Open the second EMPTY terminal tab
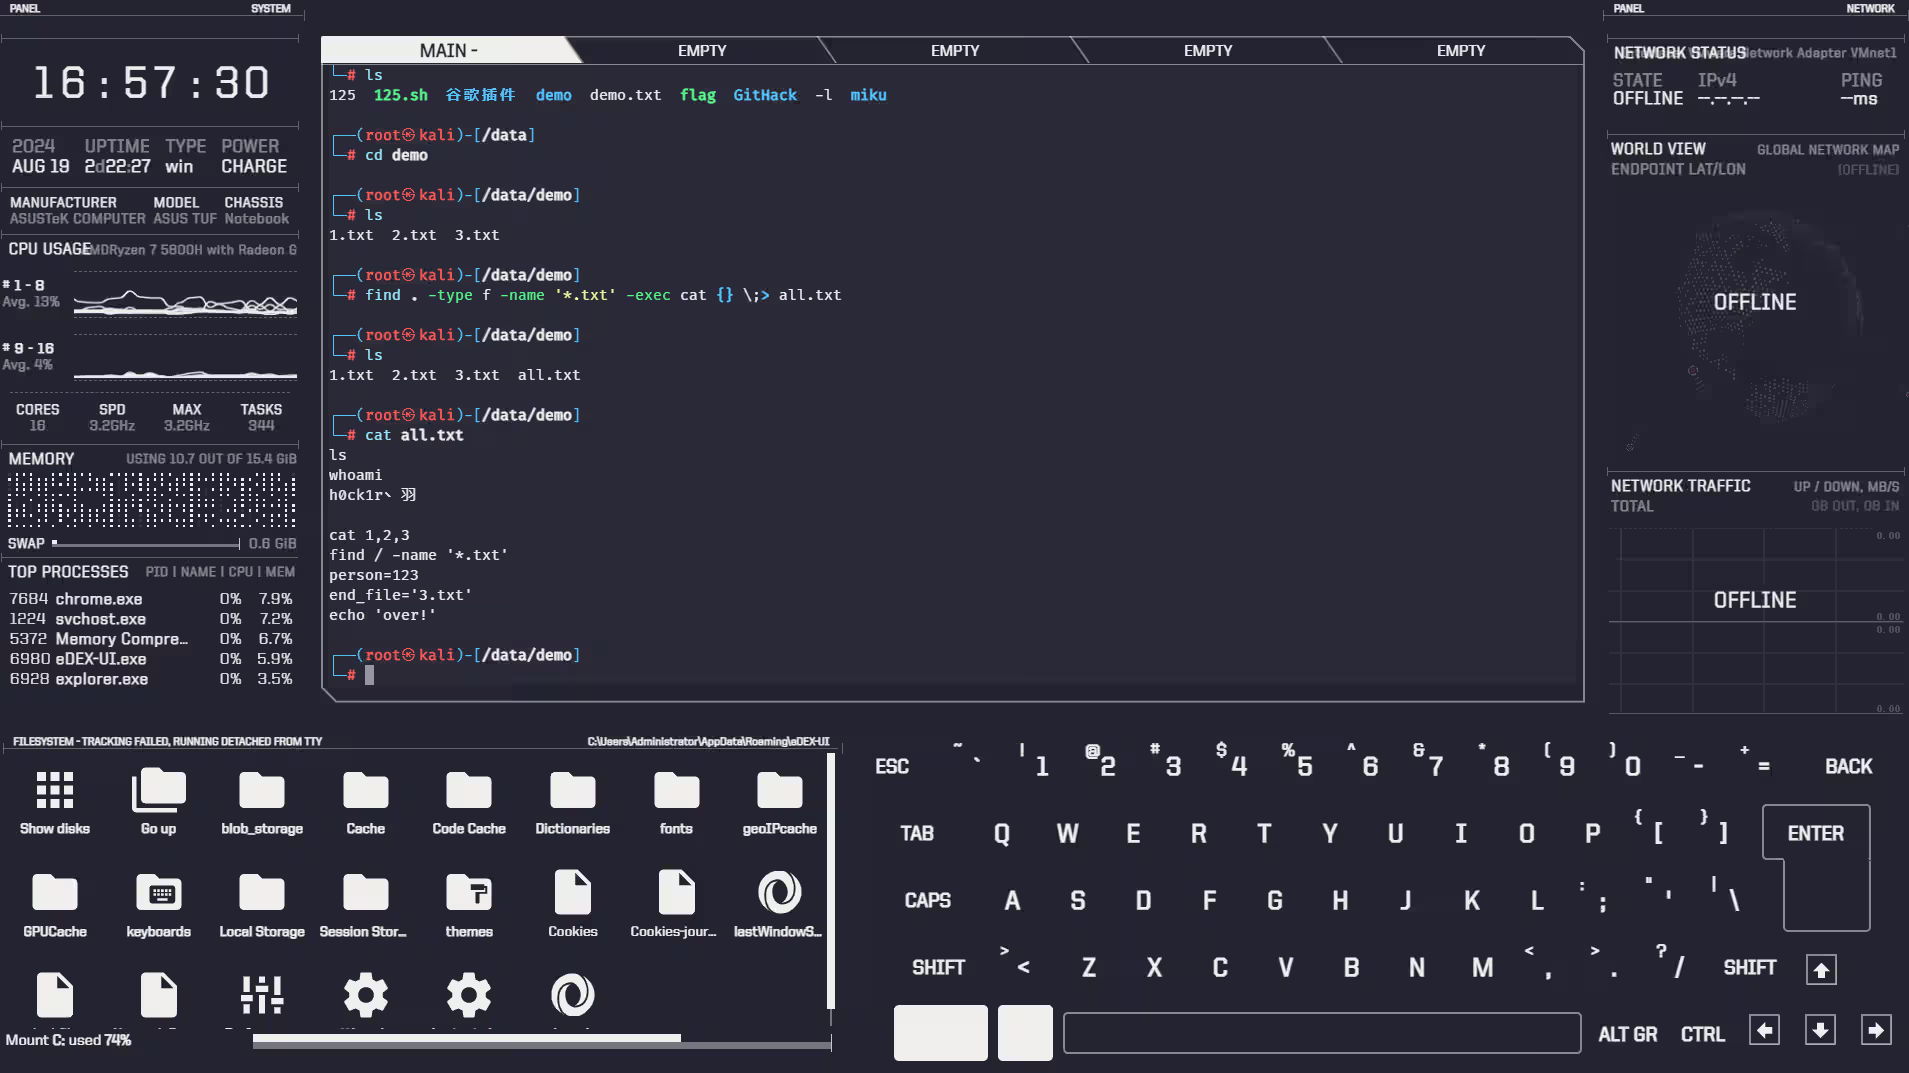This screenshot has height=1073, width=1909. pos(954,51)
